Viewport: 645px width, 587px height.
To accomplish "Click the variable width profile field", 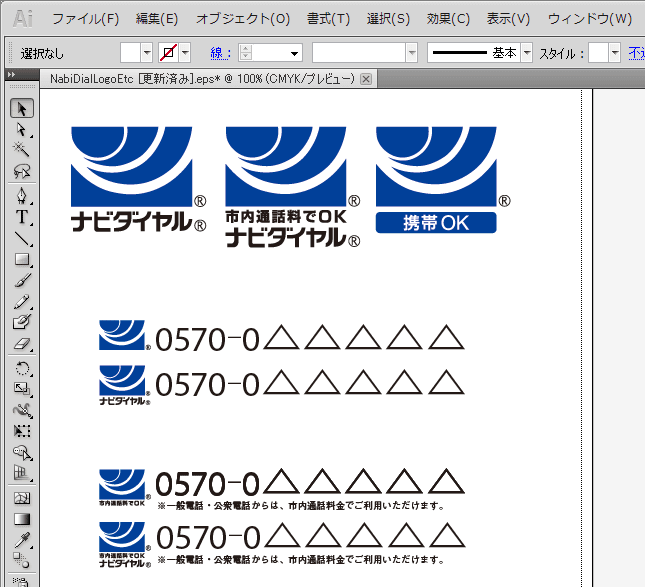I will coord(359,53).
